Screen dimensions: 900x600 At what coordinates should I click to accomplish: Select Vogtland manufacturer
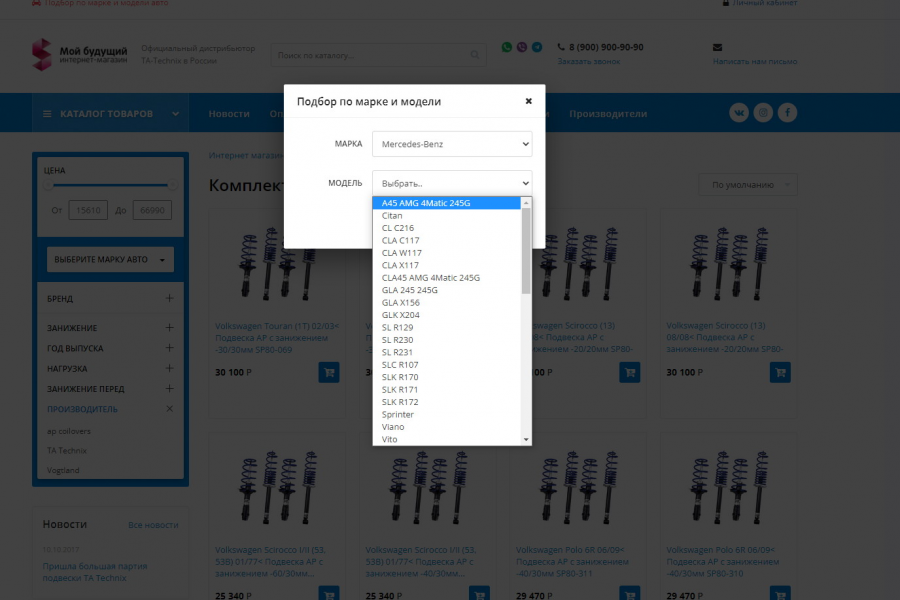tap(63, 470)
